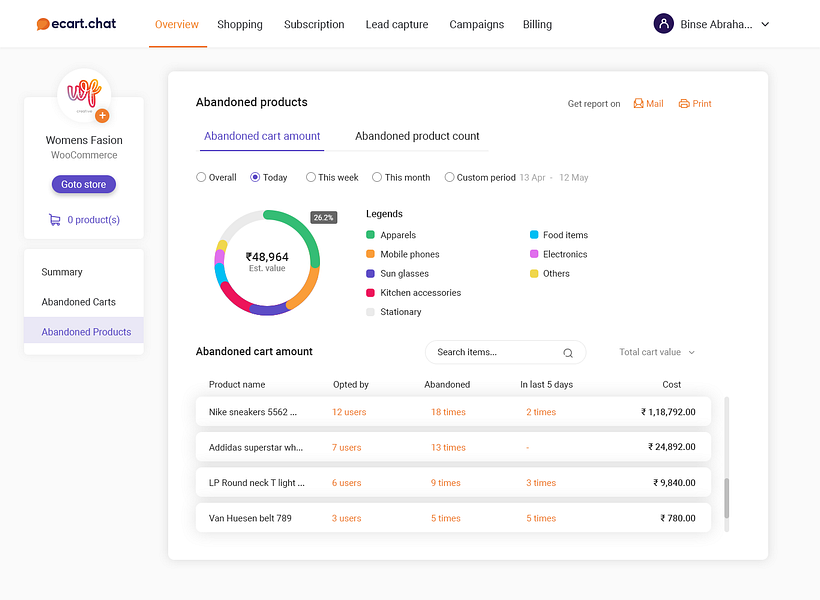820x600 pixels.
Task: Click the Goto store button
Action: click(84, 184)
